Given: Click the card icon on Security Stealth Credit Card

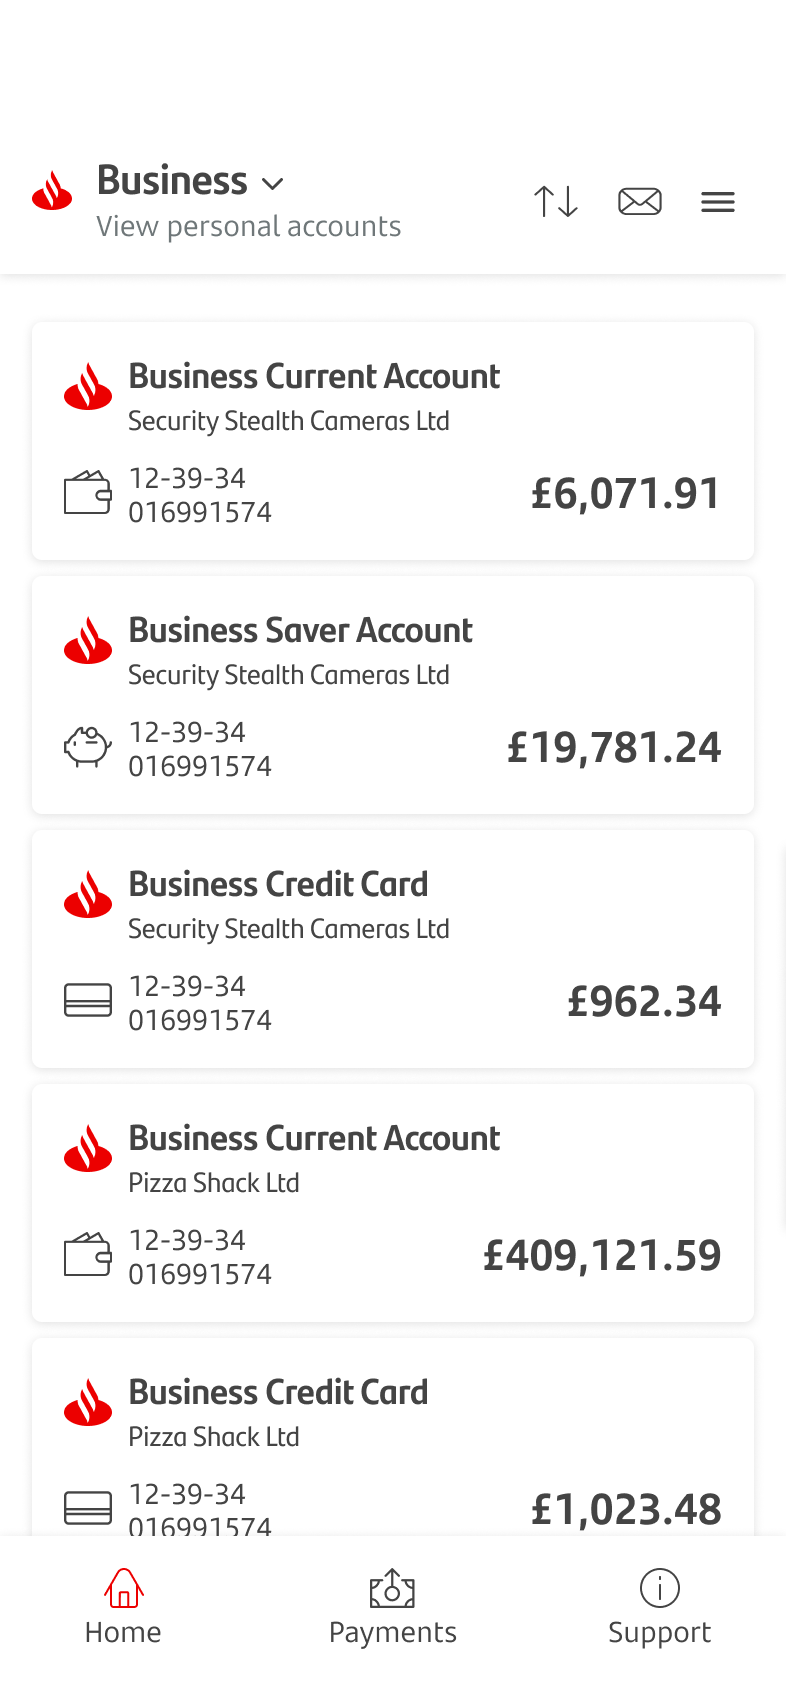Looking at the screenshot, I should [x=88, y=1000].
